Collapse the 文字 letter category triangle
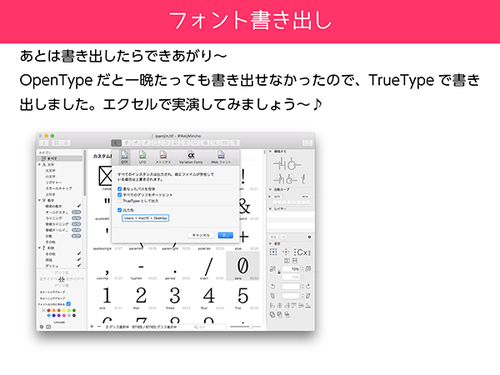 click(x=40, y=164)
